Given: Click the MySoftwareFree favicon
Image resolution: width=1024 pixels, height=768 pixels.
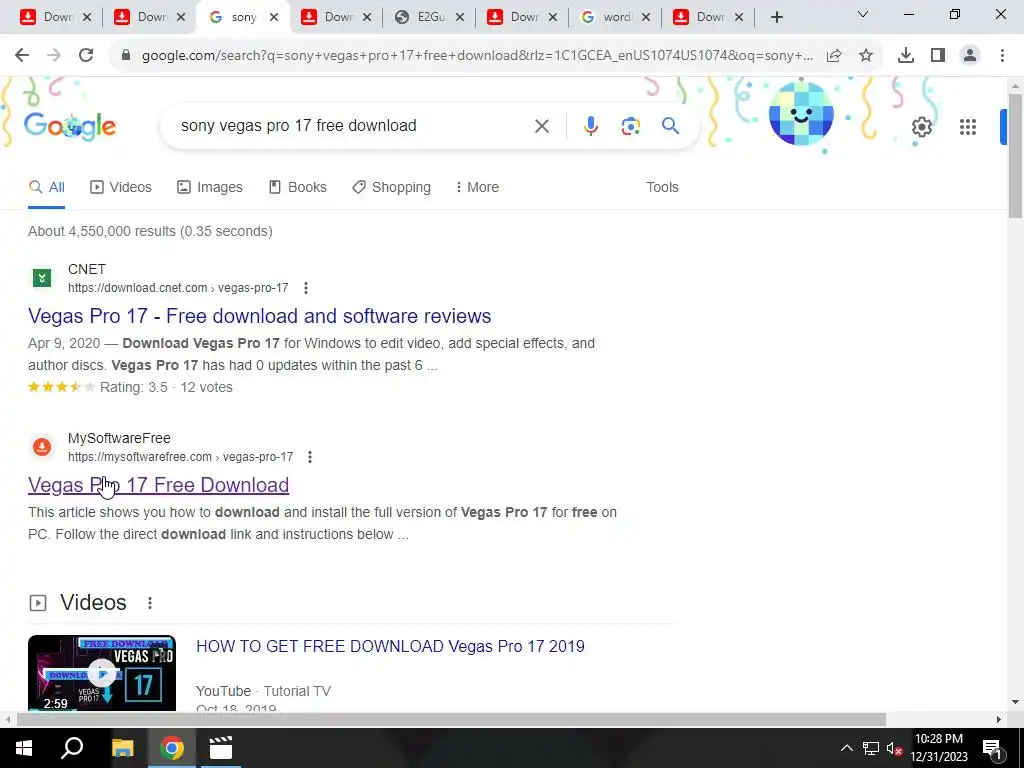Looking at the screenshot, I should click(42, 447).
